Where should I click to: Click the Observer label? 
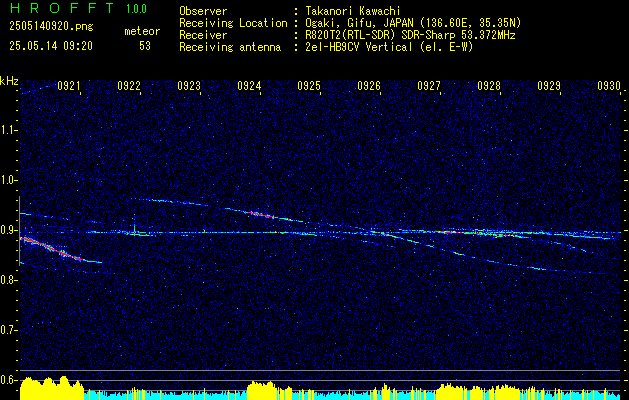click(x=203, y=11)
